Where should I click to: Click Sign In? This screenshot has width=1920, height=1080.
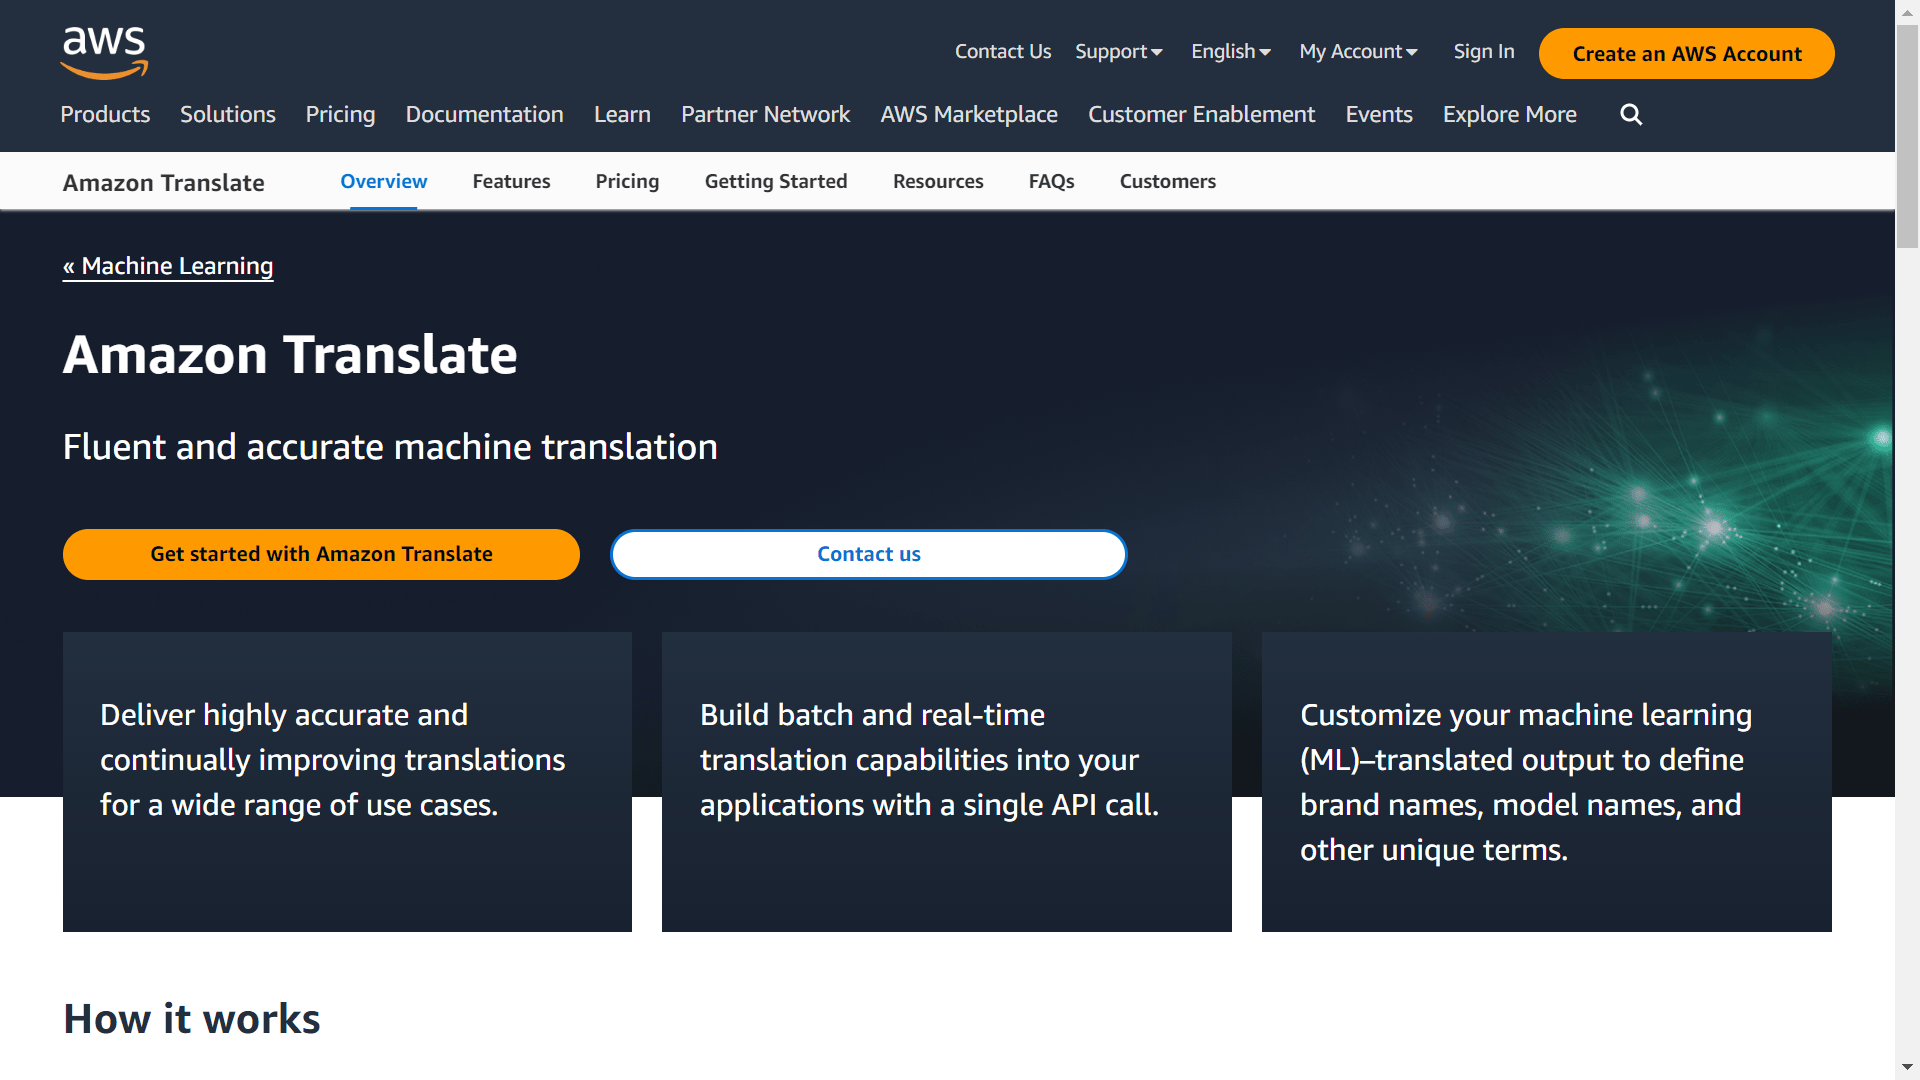point(1483,51)
